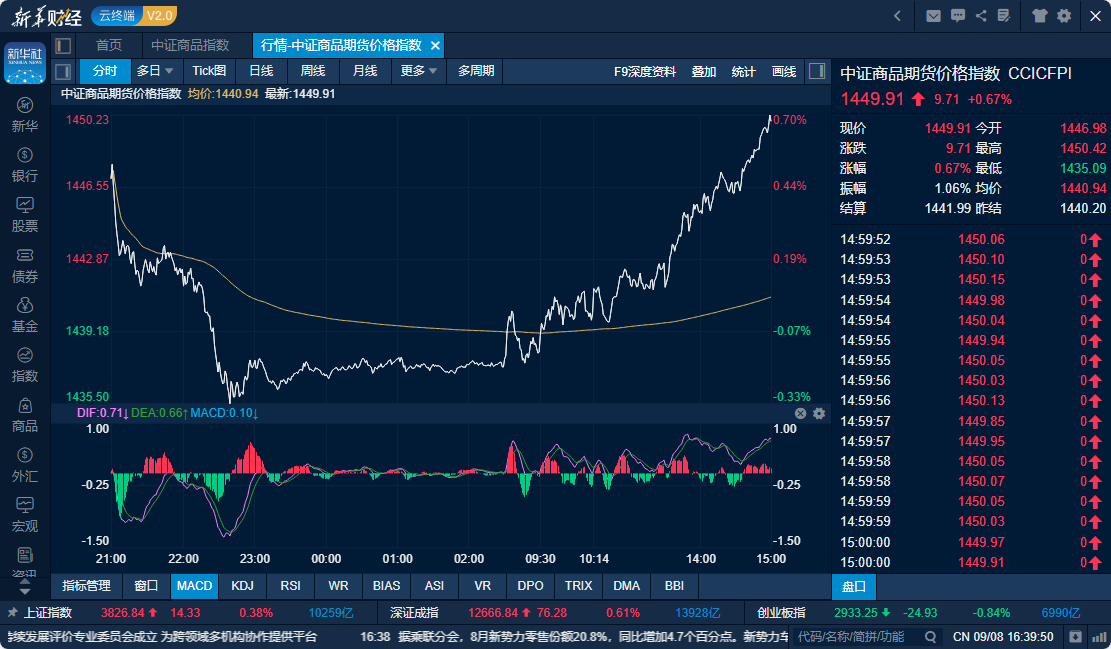
Task: Expand the 多日 dropdown
Action: pyautogui.click(x=154, y=71)
